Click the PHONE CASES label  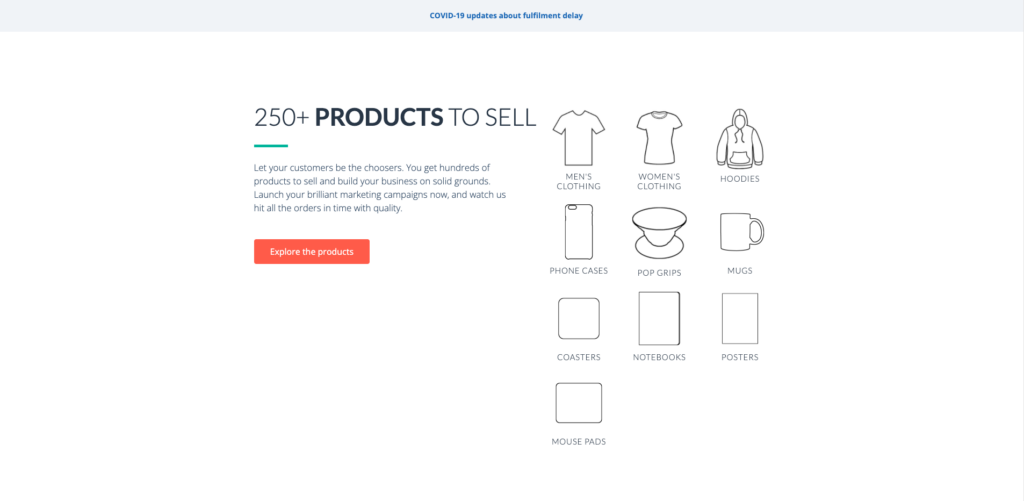click(579, 270)
